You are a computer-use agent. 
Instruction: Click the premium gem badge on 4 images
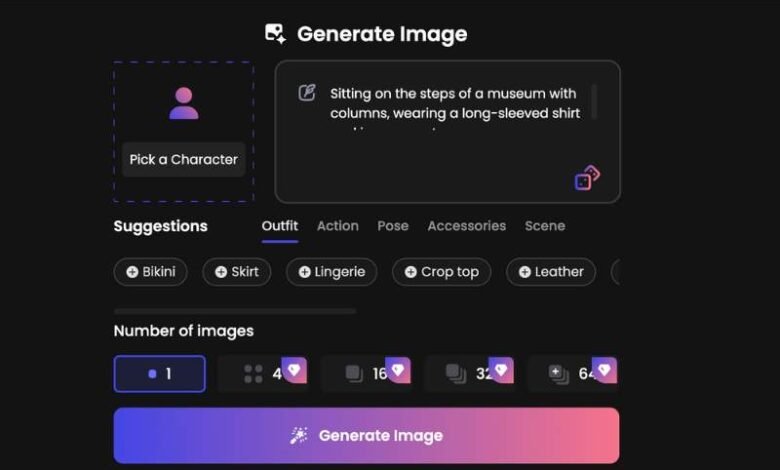point(294,370)
